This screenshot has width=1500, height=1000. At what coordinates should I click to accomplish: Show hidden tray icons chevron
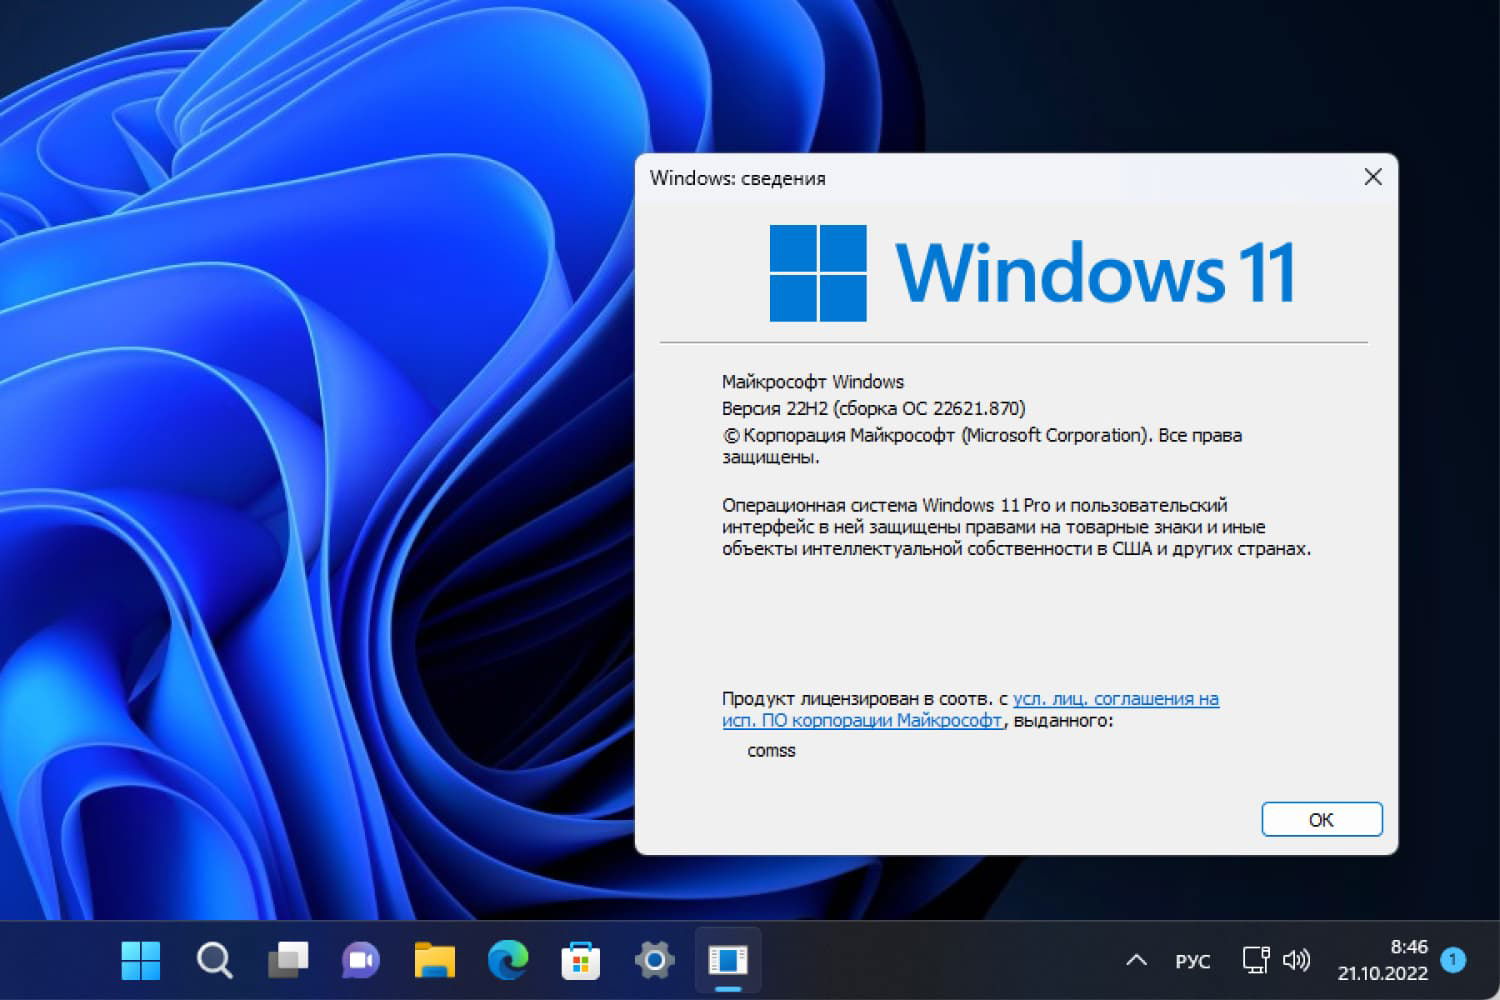point(1136,961)
